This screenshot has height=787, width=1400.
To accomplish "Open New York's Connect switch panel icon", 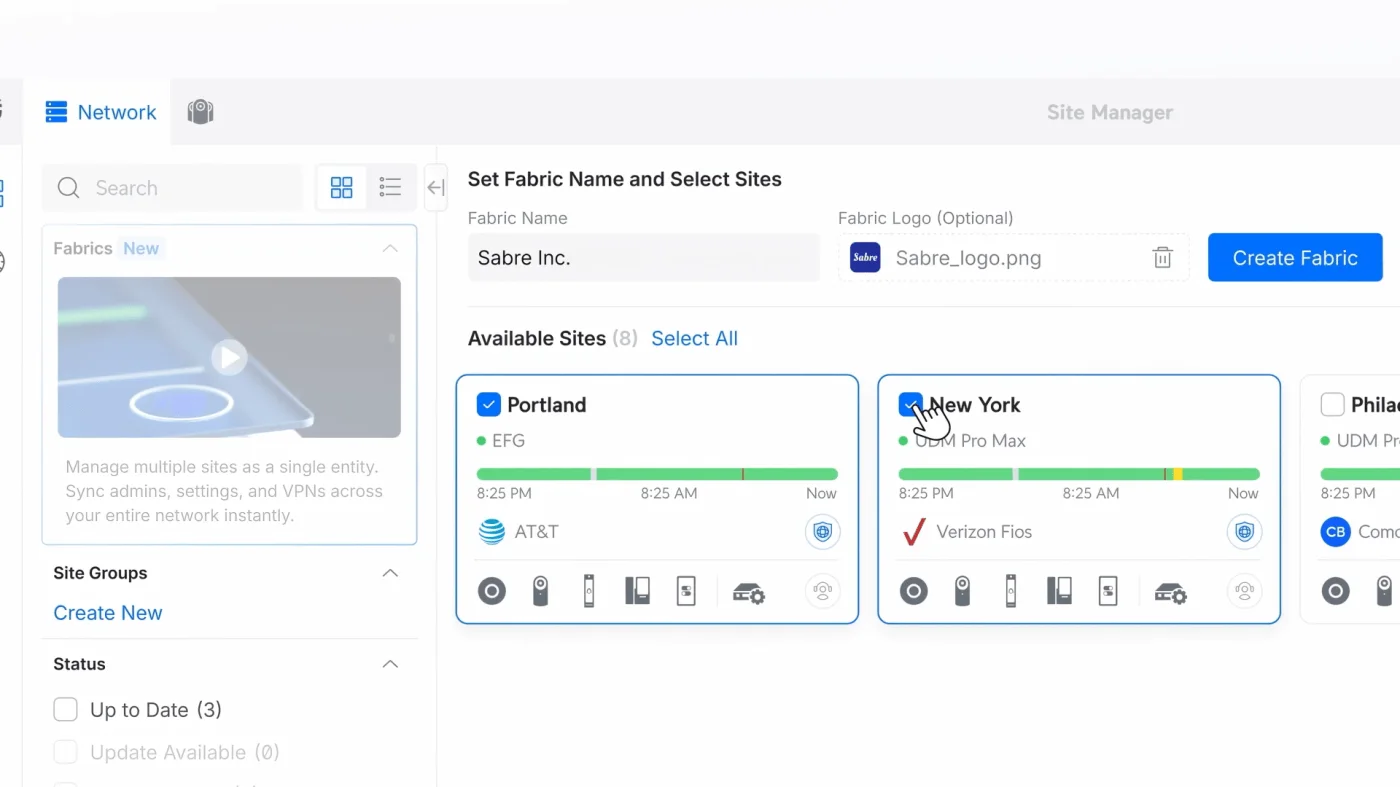I will pyautogui.click(x=1108, y=591).
